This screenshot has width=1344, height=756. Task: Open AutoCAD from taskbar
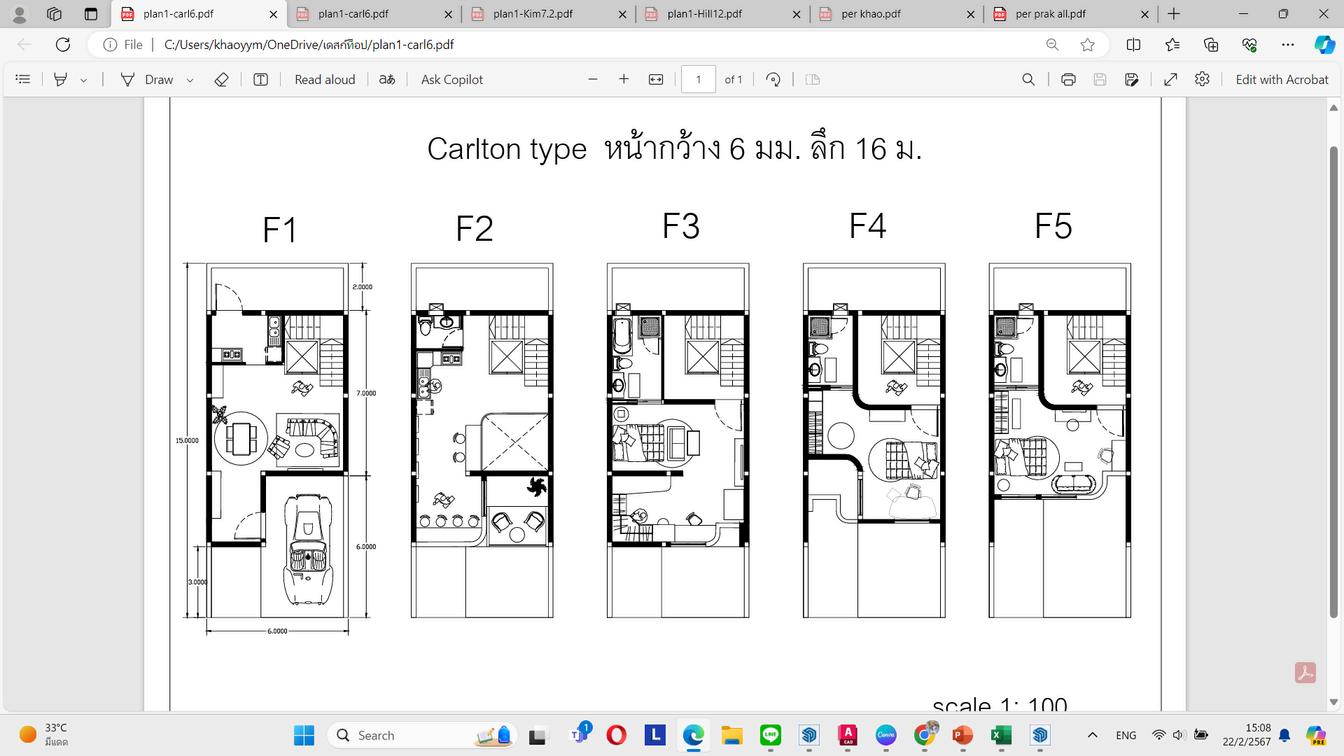pos(848,736)
